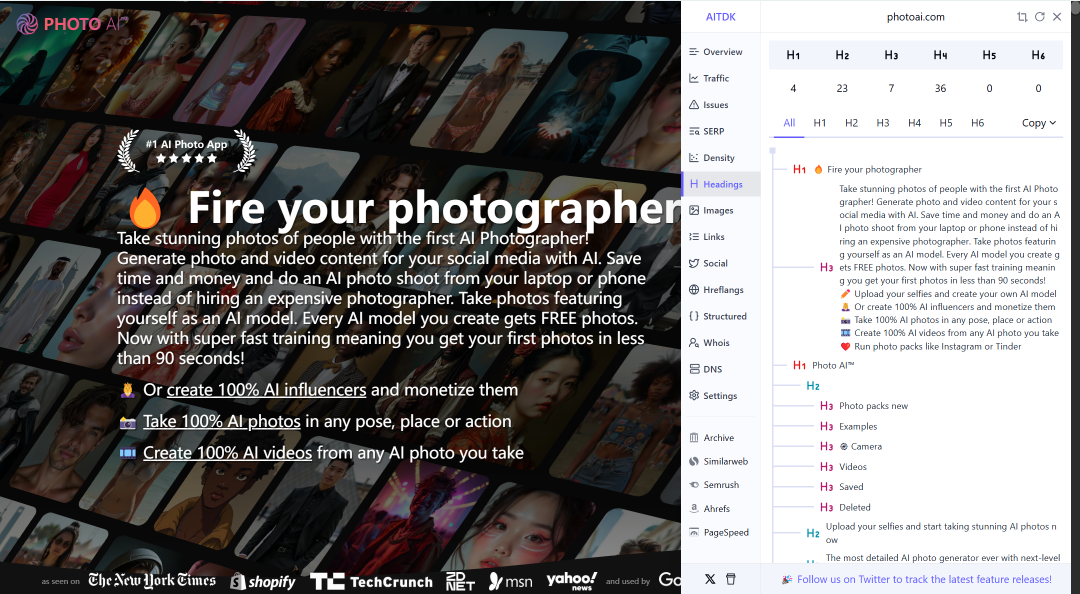This screenshot has width=1080, height=594.
Task: Click the H1 column header in count table
Action: click(x=793, y=55)
